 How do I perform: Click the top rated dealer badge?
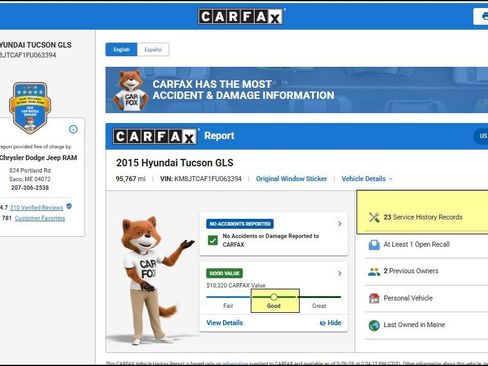pos(30,108)
